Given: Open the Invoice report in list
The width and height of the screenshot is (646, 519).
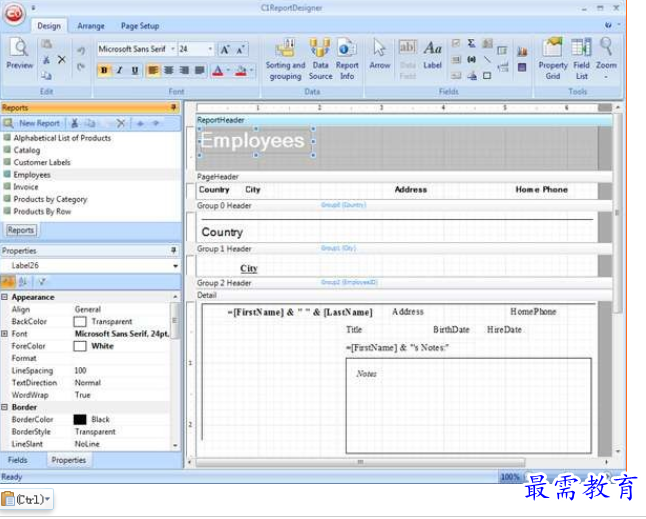Looking at the screenshot, I should pos(26,187).
